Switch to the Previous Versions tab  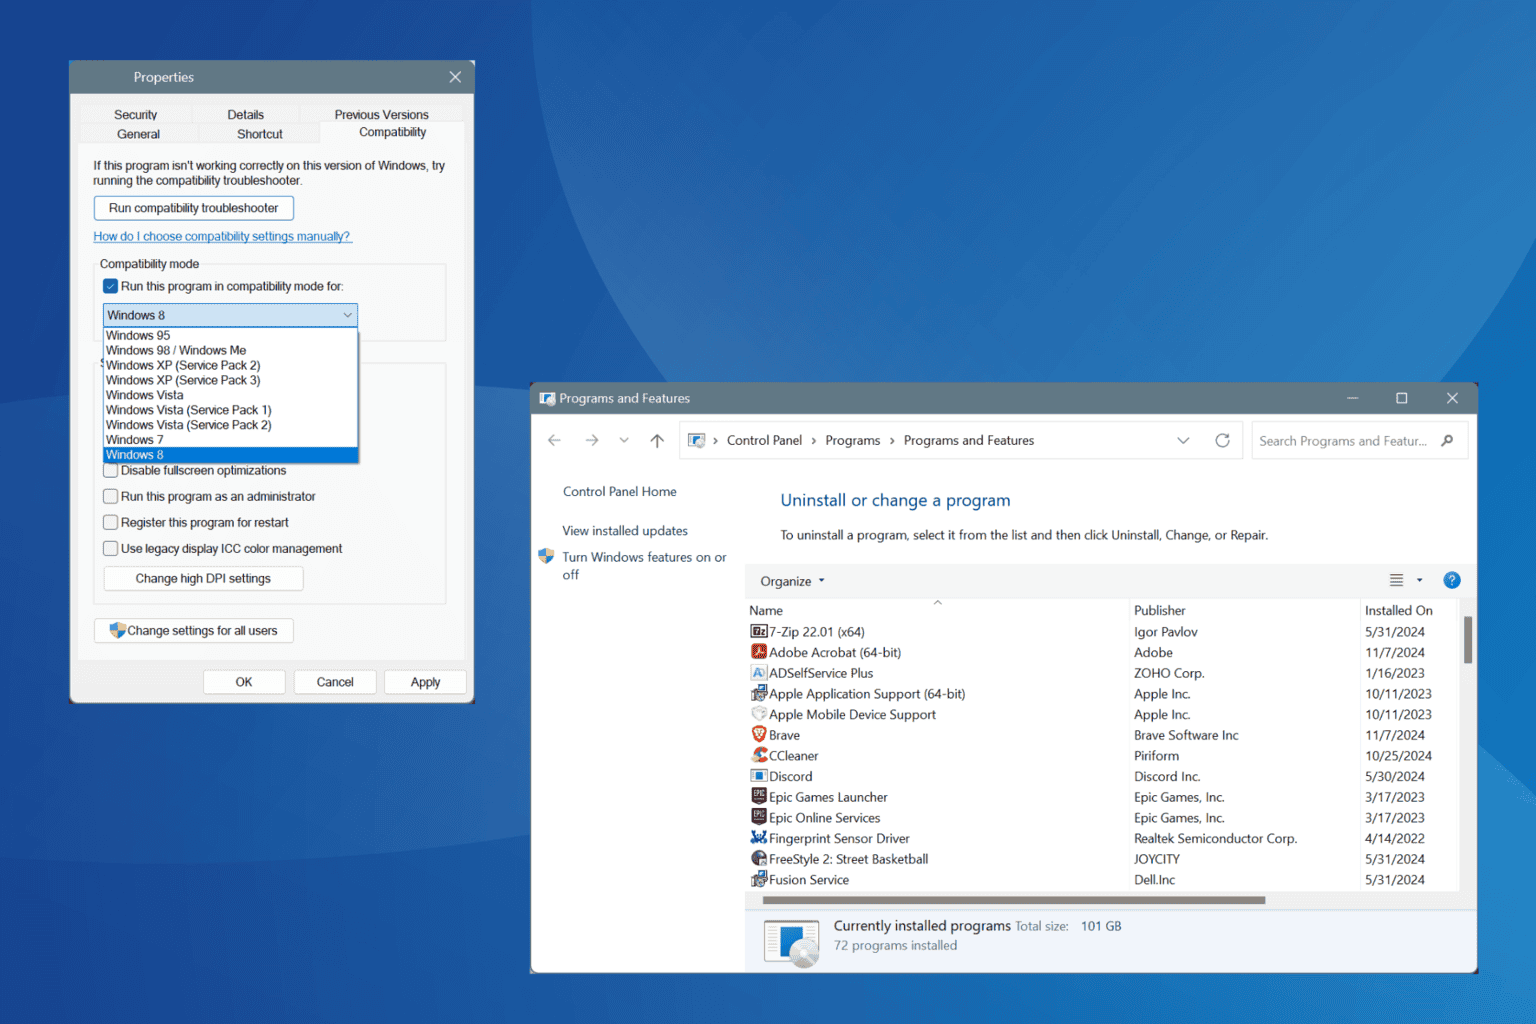381,114
